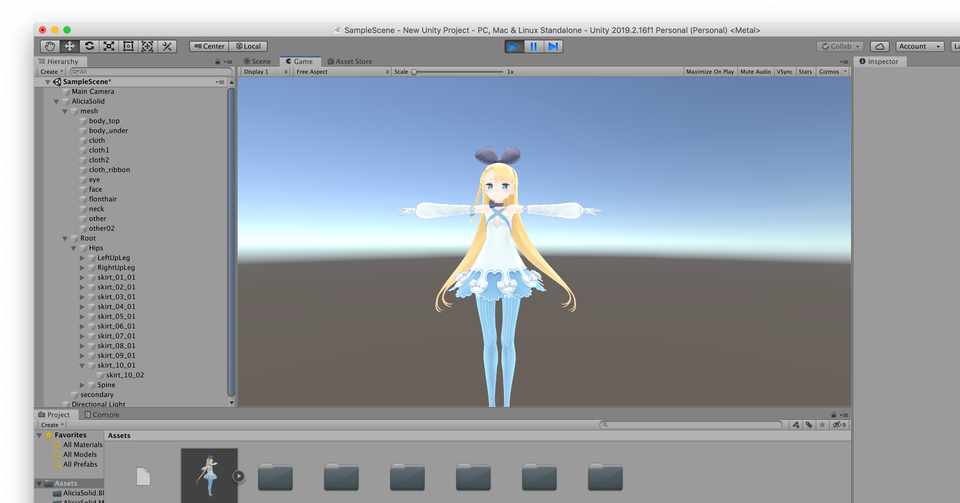
Task: Select the combined Transform tool
Action: (148, 47)
